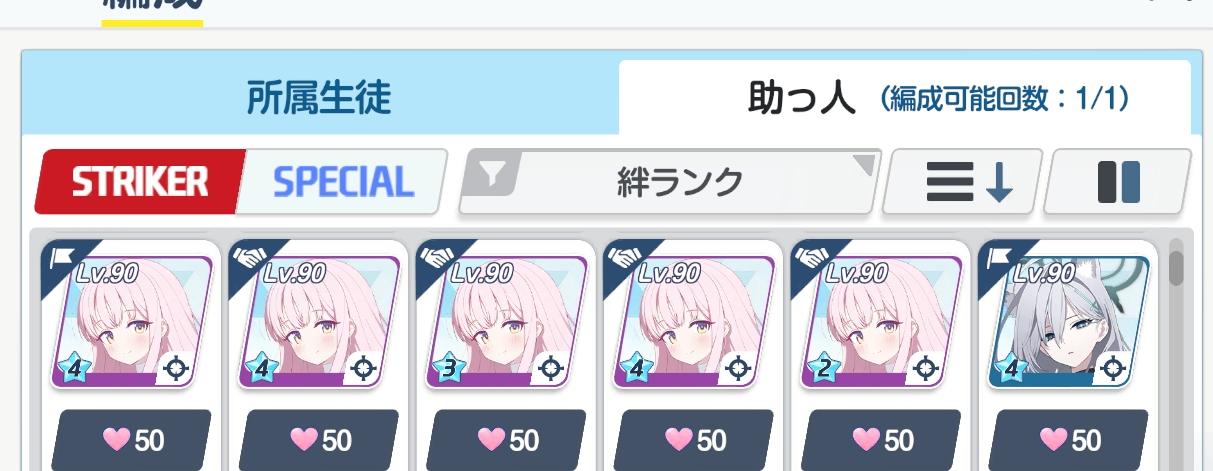Click the vertical scrollbar handle beside the student list
This screenshot has width=1213, height=471.
tap(1176, 267)
